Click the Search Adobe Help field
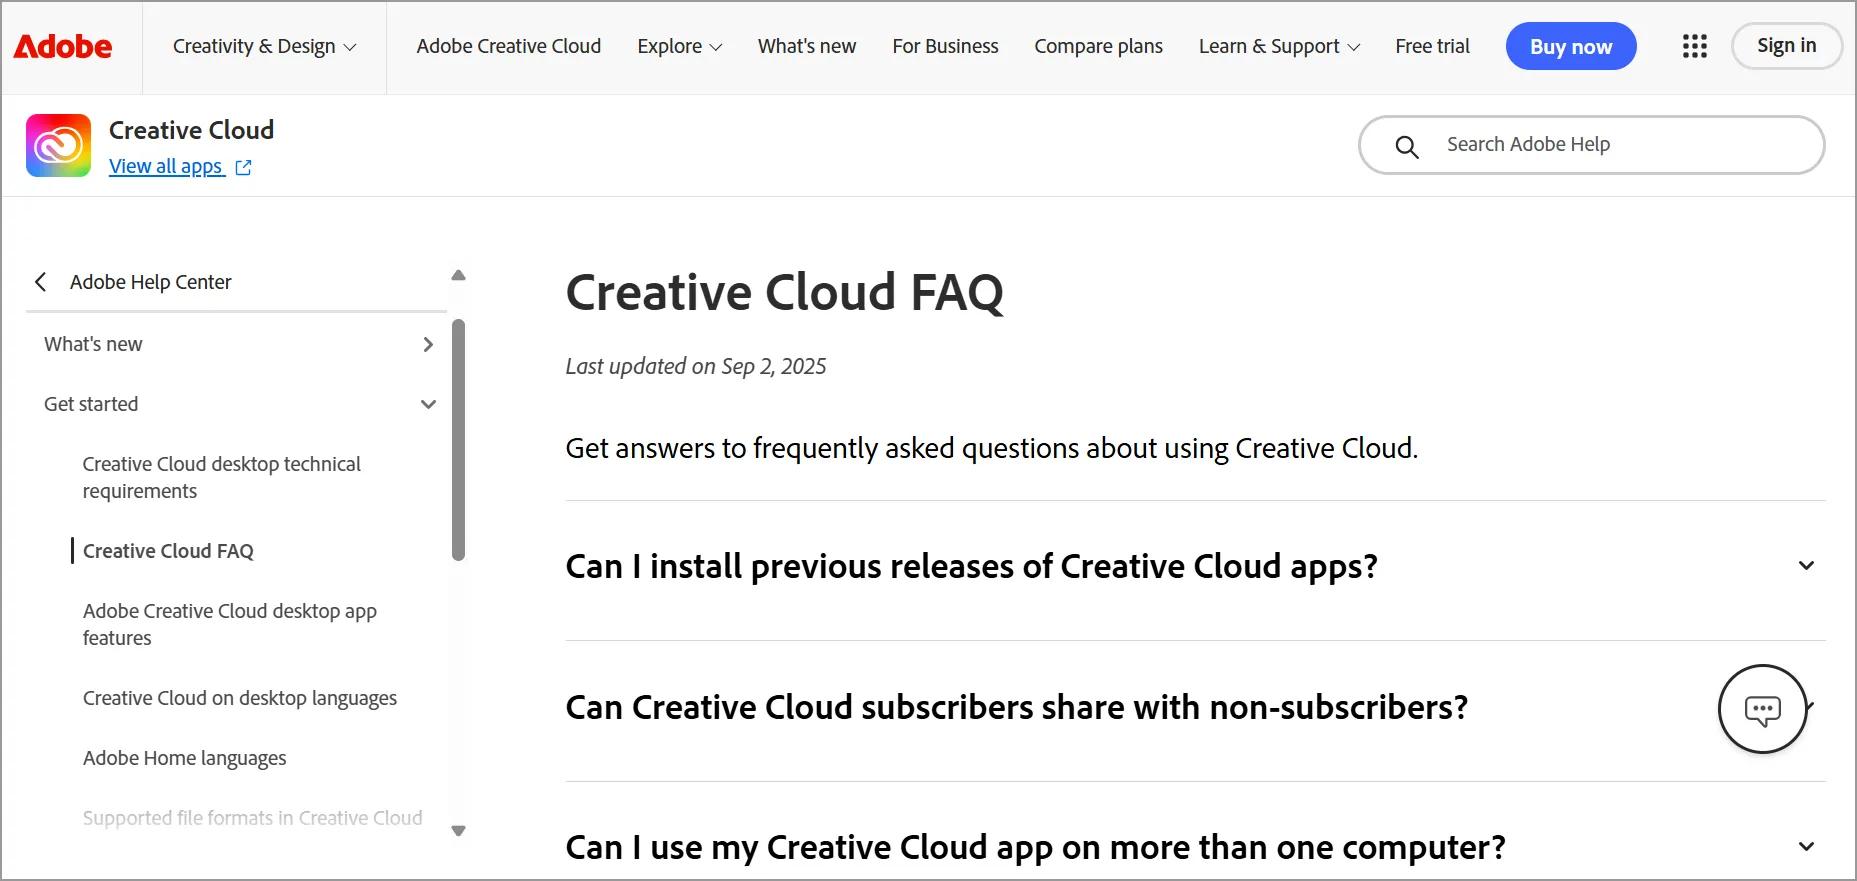Viewport: 1857px width, 881px height. click(1591, 145)
